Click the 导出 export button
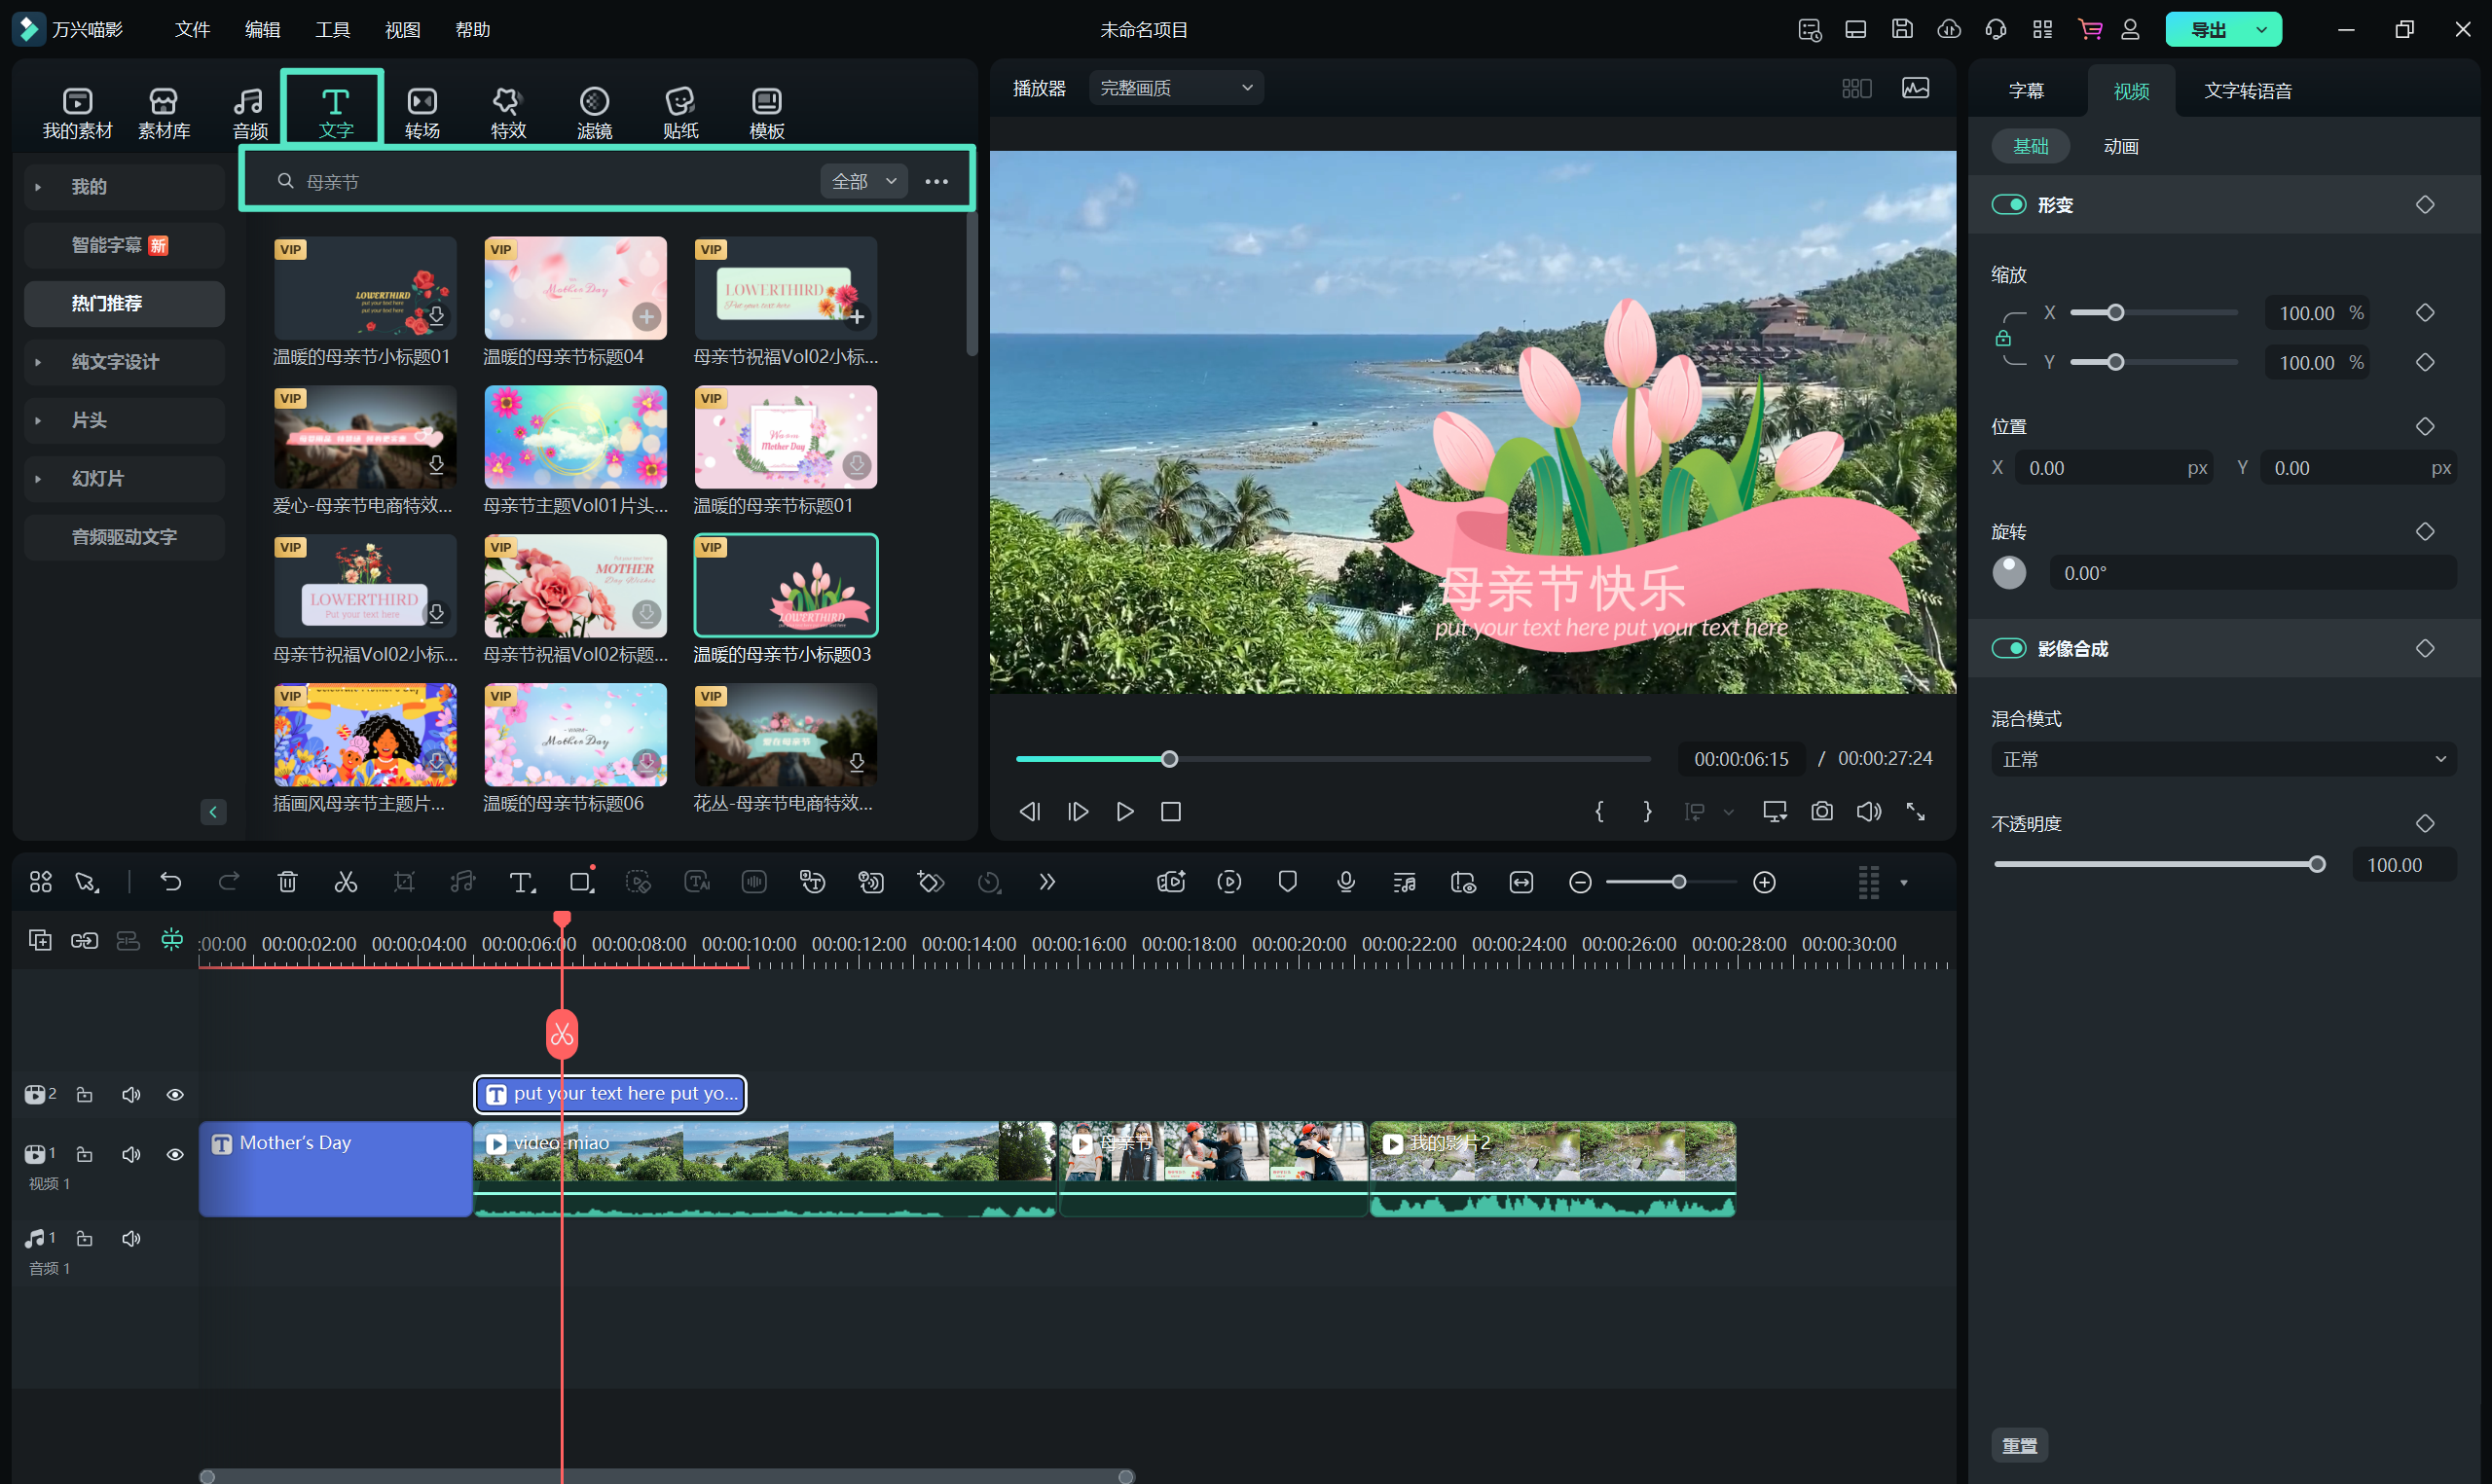2492x1484 pixels. [x=2208, y=30]
